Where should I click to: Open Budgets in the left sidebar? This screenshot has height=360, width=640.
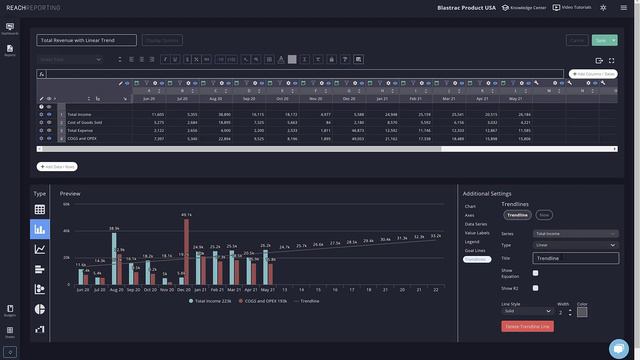pos(10,311)
